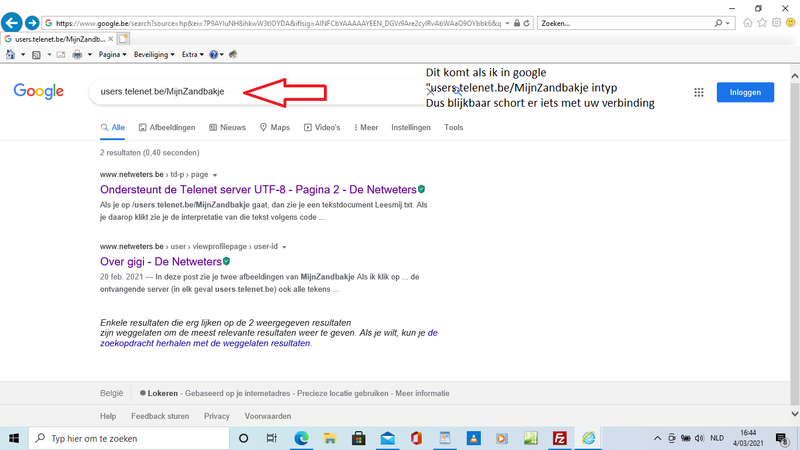Click the last command bar tool icon

click(x=233, y=55)
